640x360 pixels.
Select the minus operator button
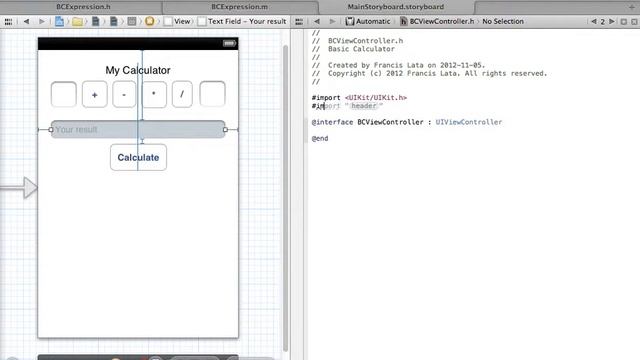124,94
